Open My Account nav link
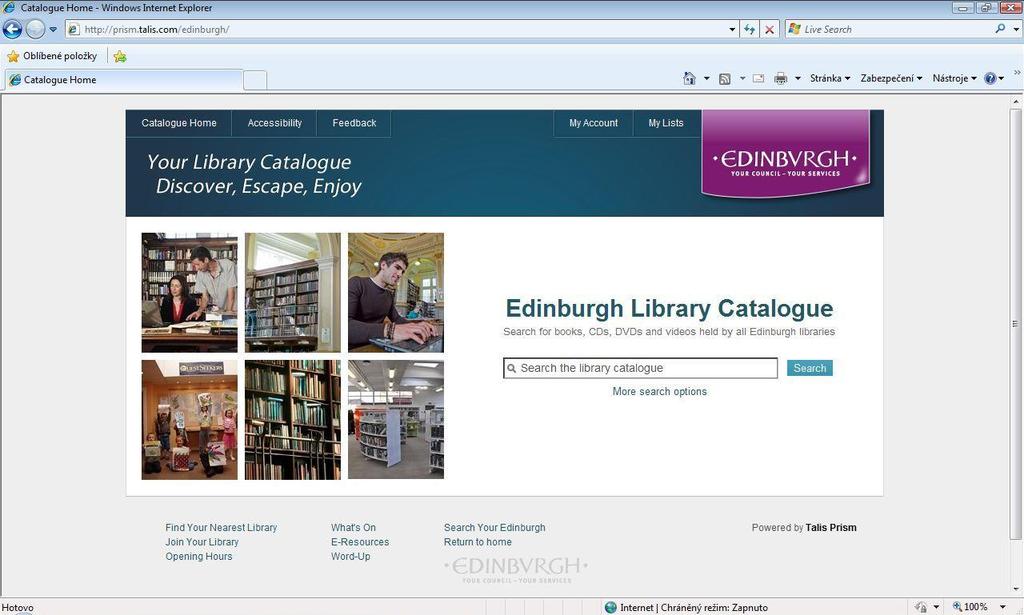1024x615 pixels. 593,123
